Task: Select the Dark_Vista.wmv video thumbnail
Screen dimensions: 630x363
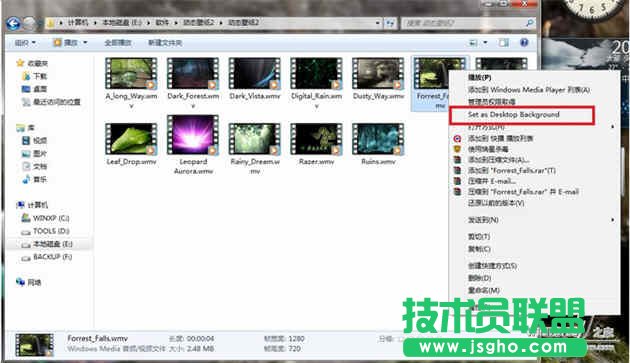Action: click(255, 74)
